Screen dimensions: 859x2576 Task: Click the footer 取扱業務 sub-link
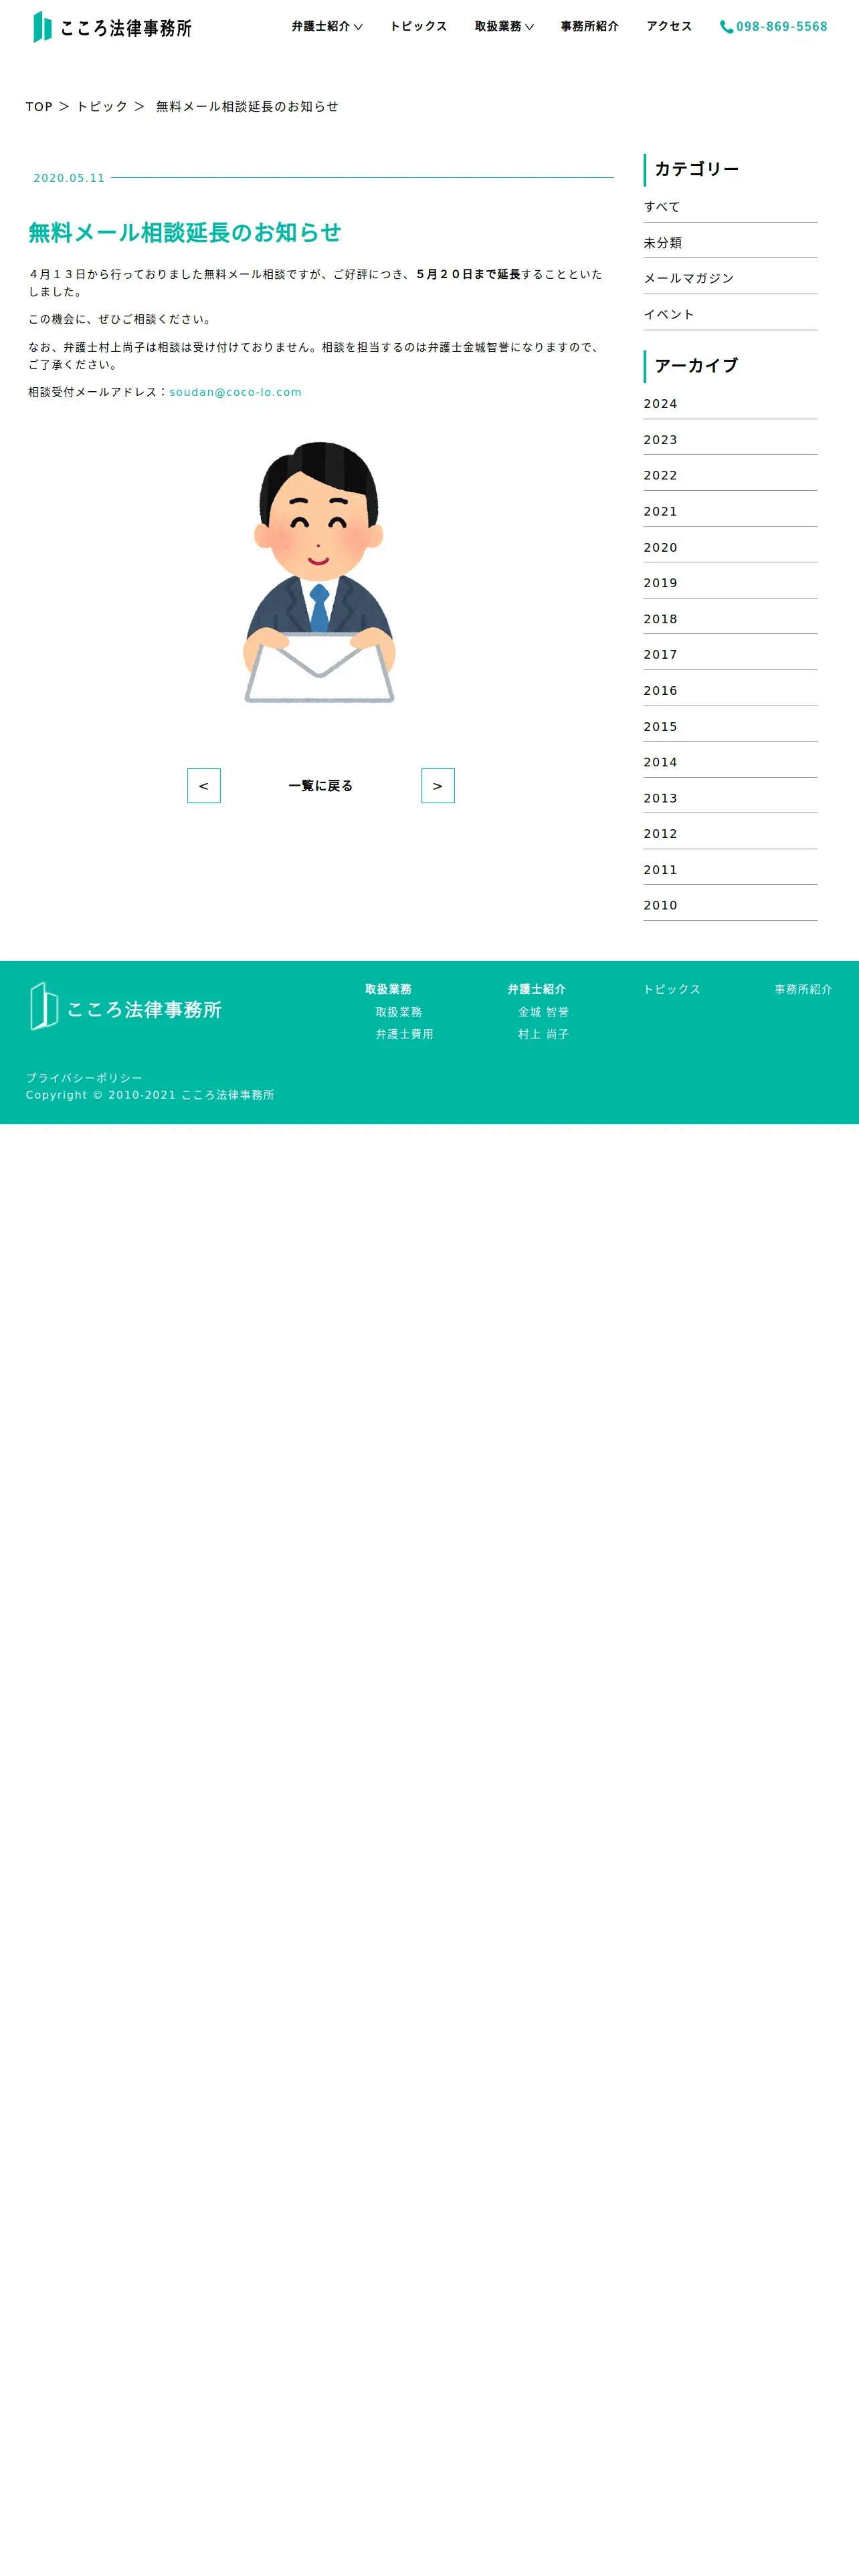399,1012
